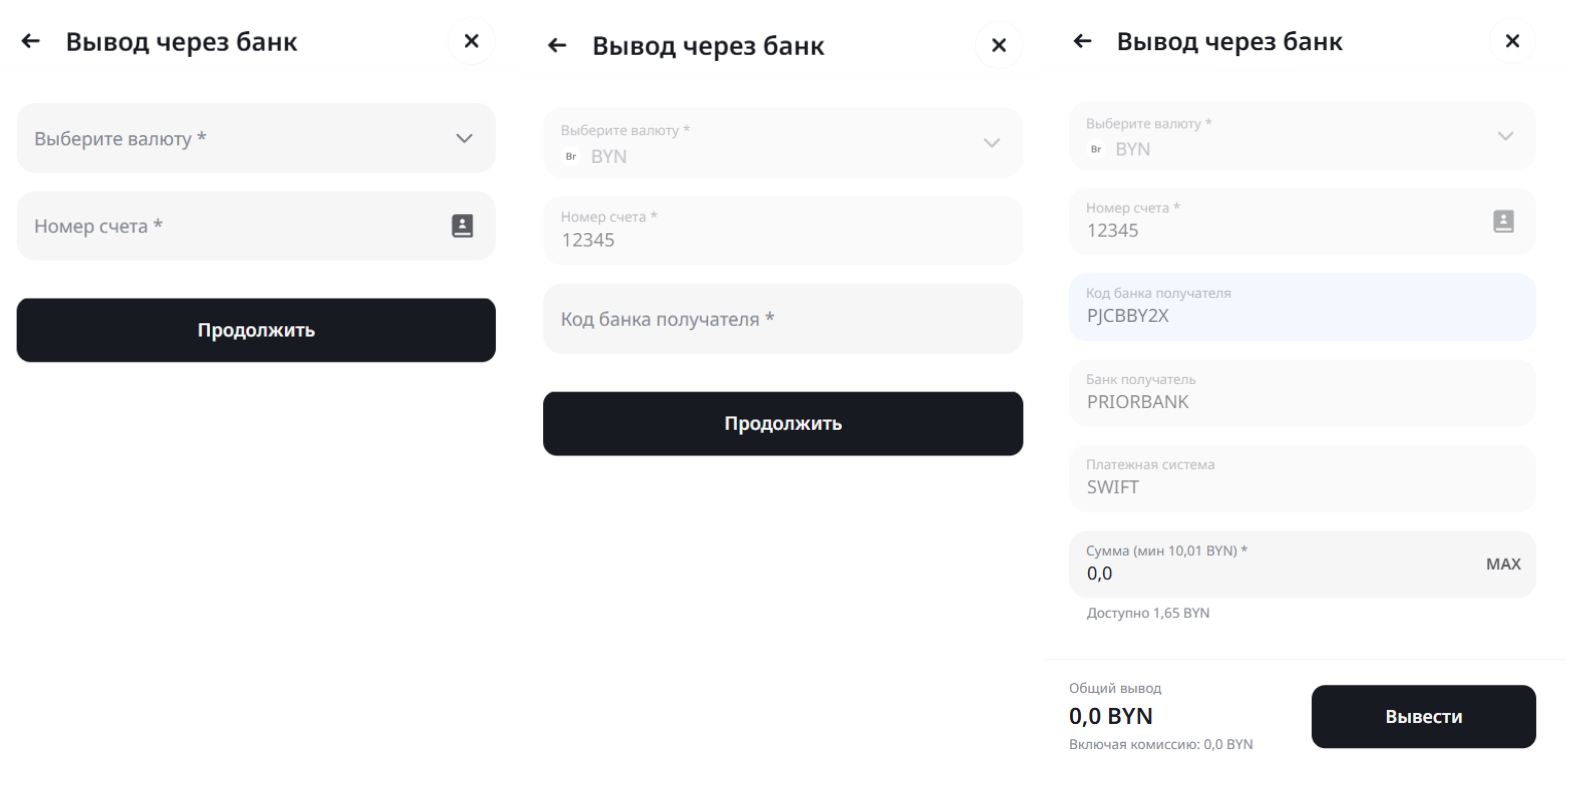Close the form containing the Вывести button
The image size is (1593, 795).
click(x=1512, y=41)
